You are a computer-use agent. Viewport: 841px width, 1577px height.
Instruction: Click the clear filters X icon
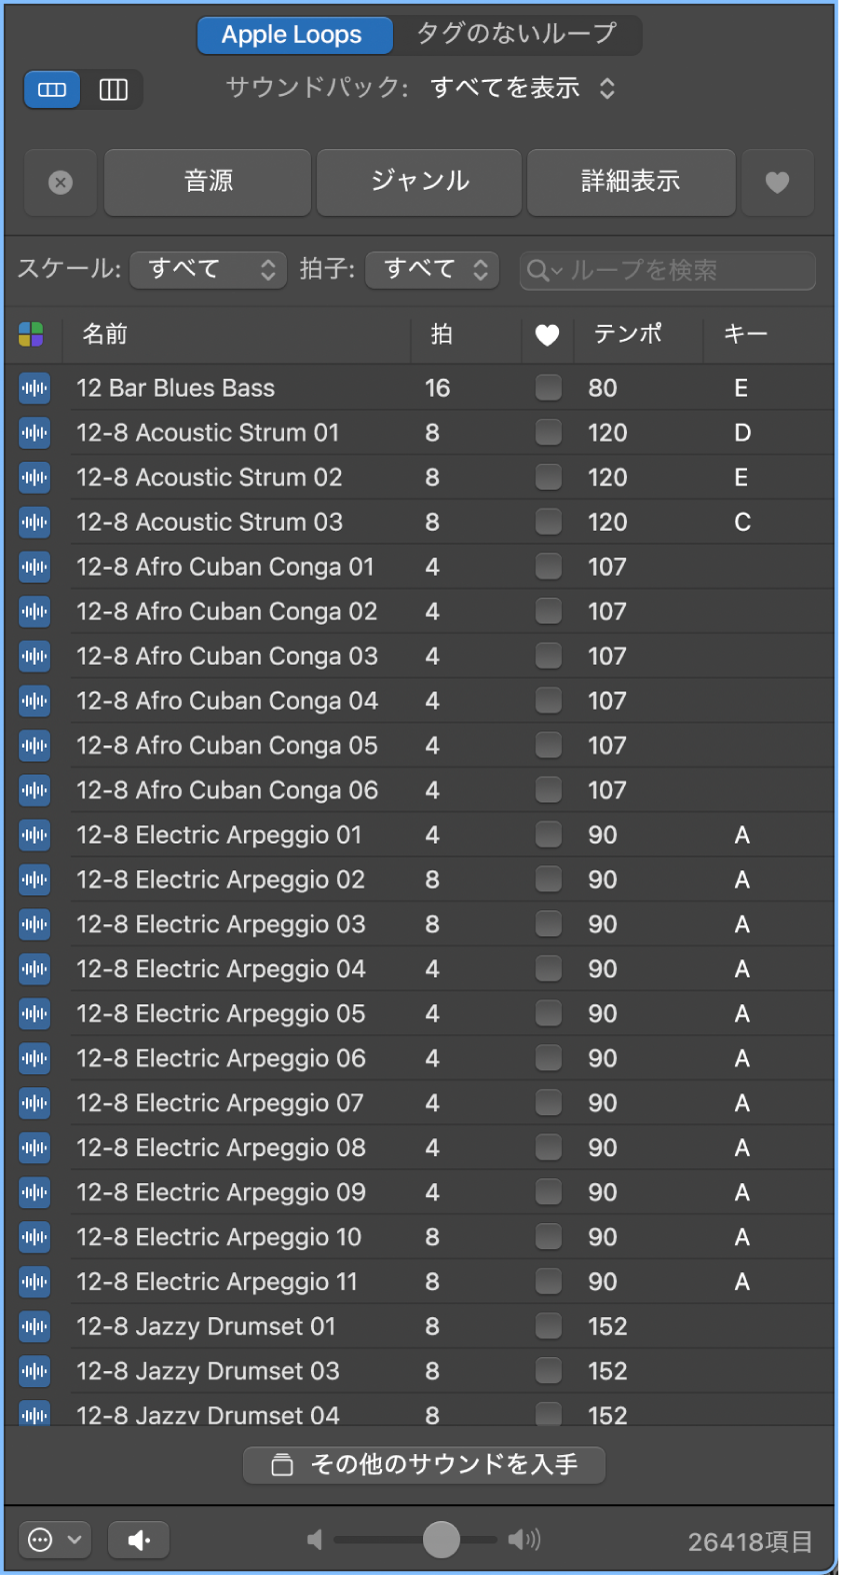(x=61, y=182)
